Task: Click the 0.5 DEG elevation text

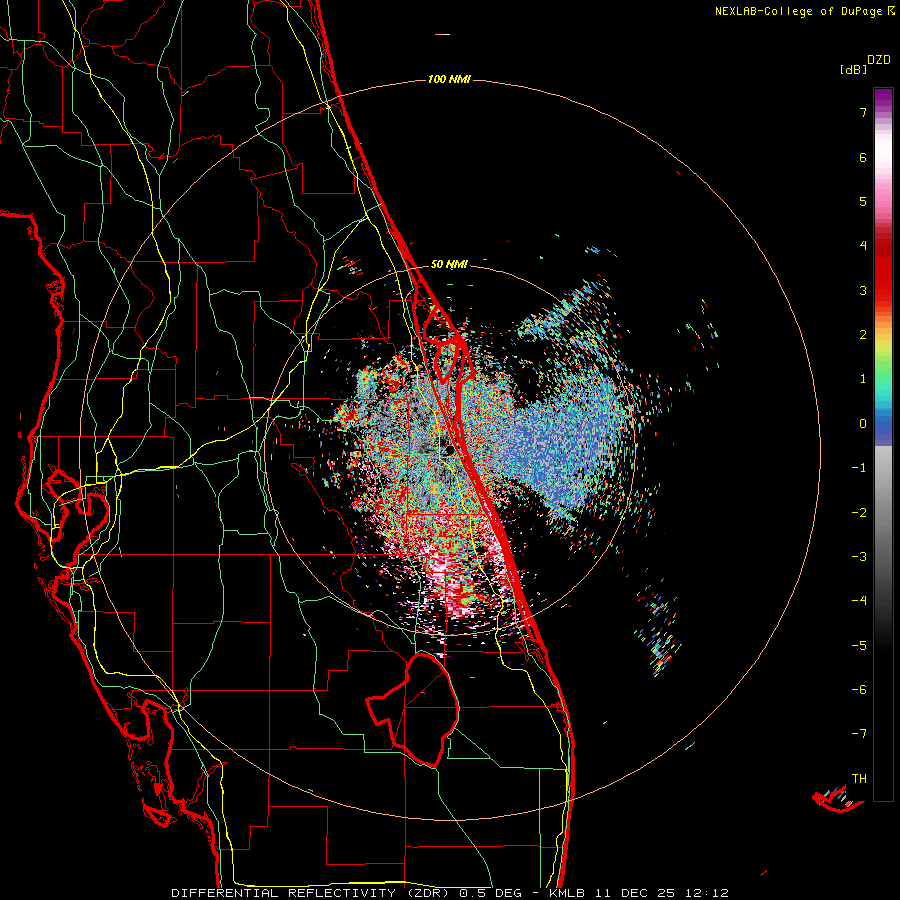Action: click(x=492, y=893)
